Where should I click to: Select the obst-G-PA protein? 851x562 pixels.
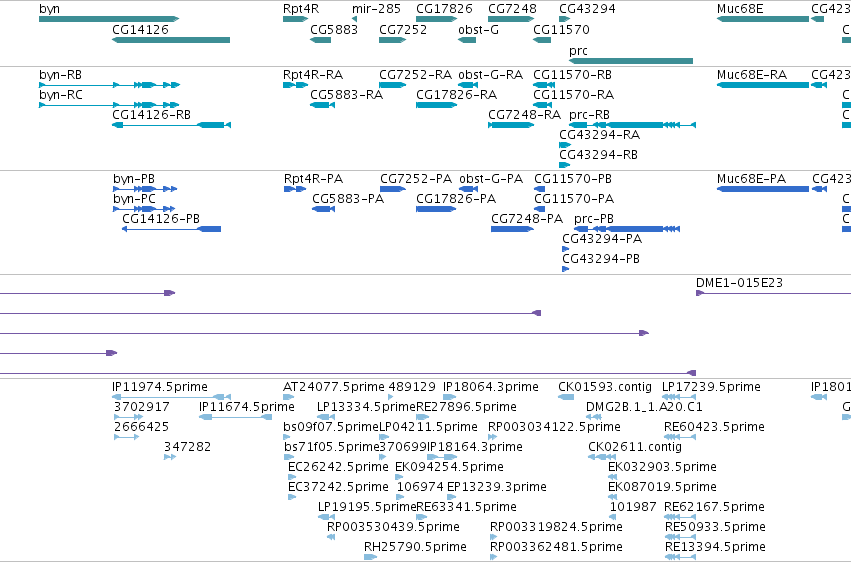click(x=469, y=189)
